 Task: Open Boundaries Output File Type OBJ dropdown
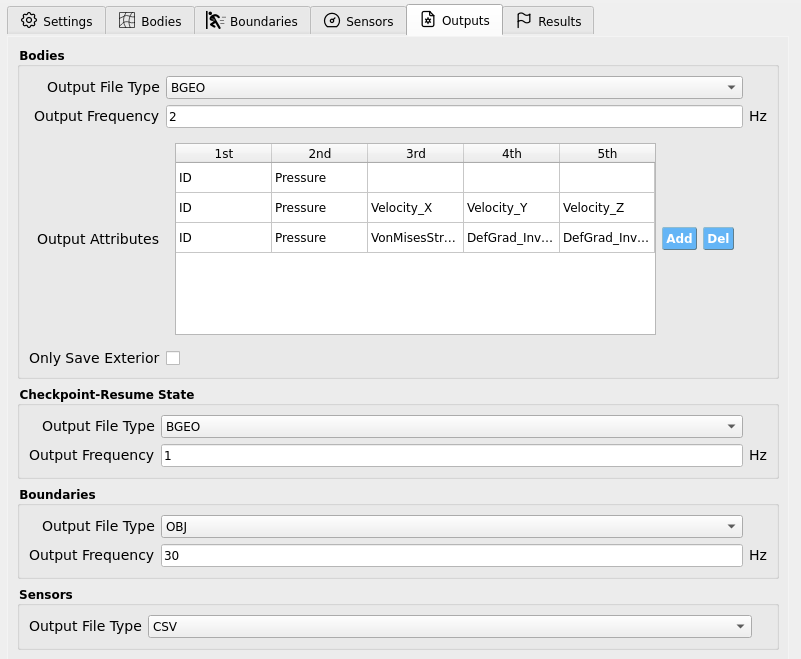(452, 527)
